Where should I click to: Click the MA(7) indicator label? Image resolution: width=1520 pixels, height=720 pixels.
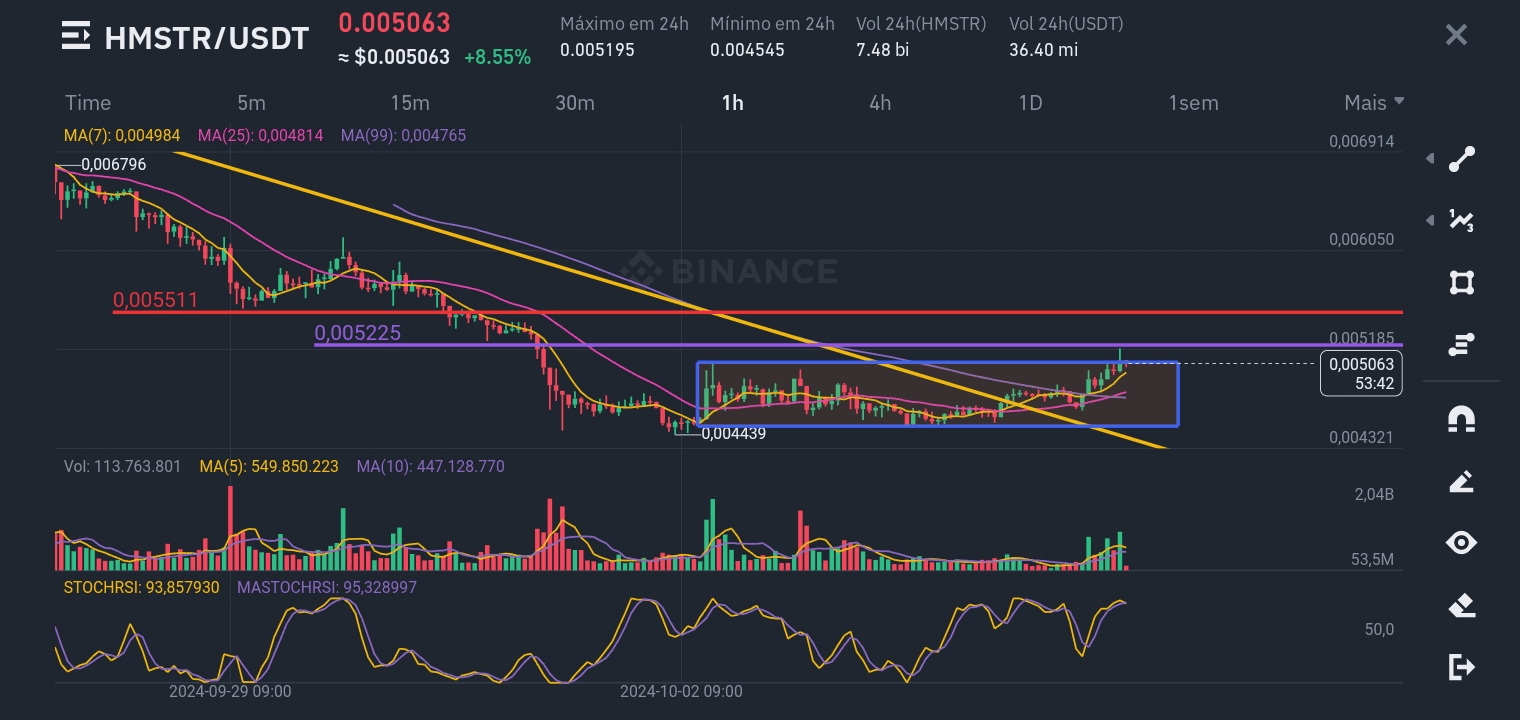click(122, 135)
